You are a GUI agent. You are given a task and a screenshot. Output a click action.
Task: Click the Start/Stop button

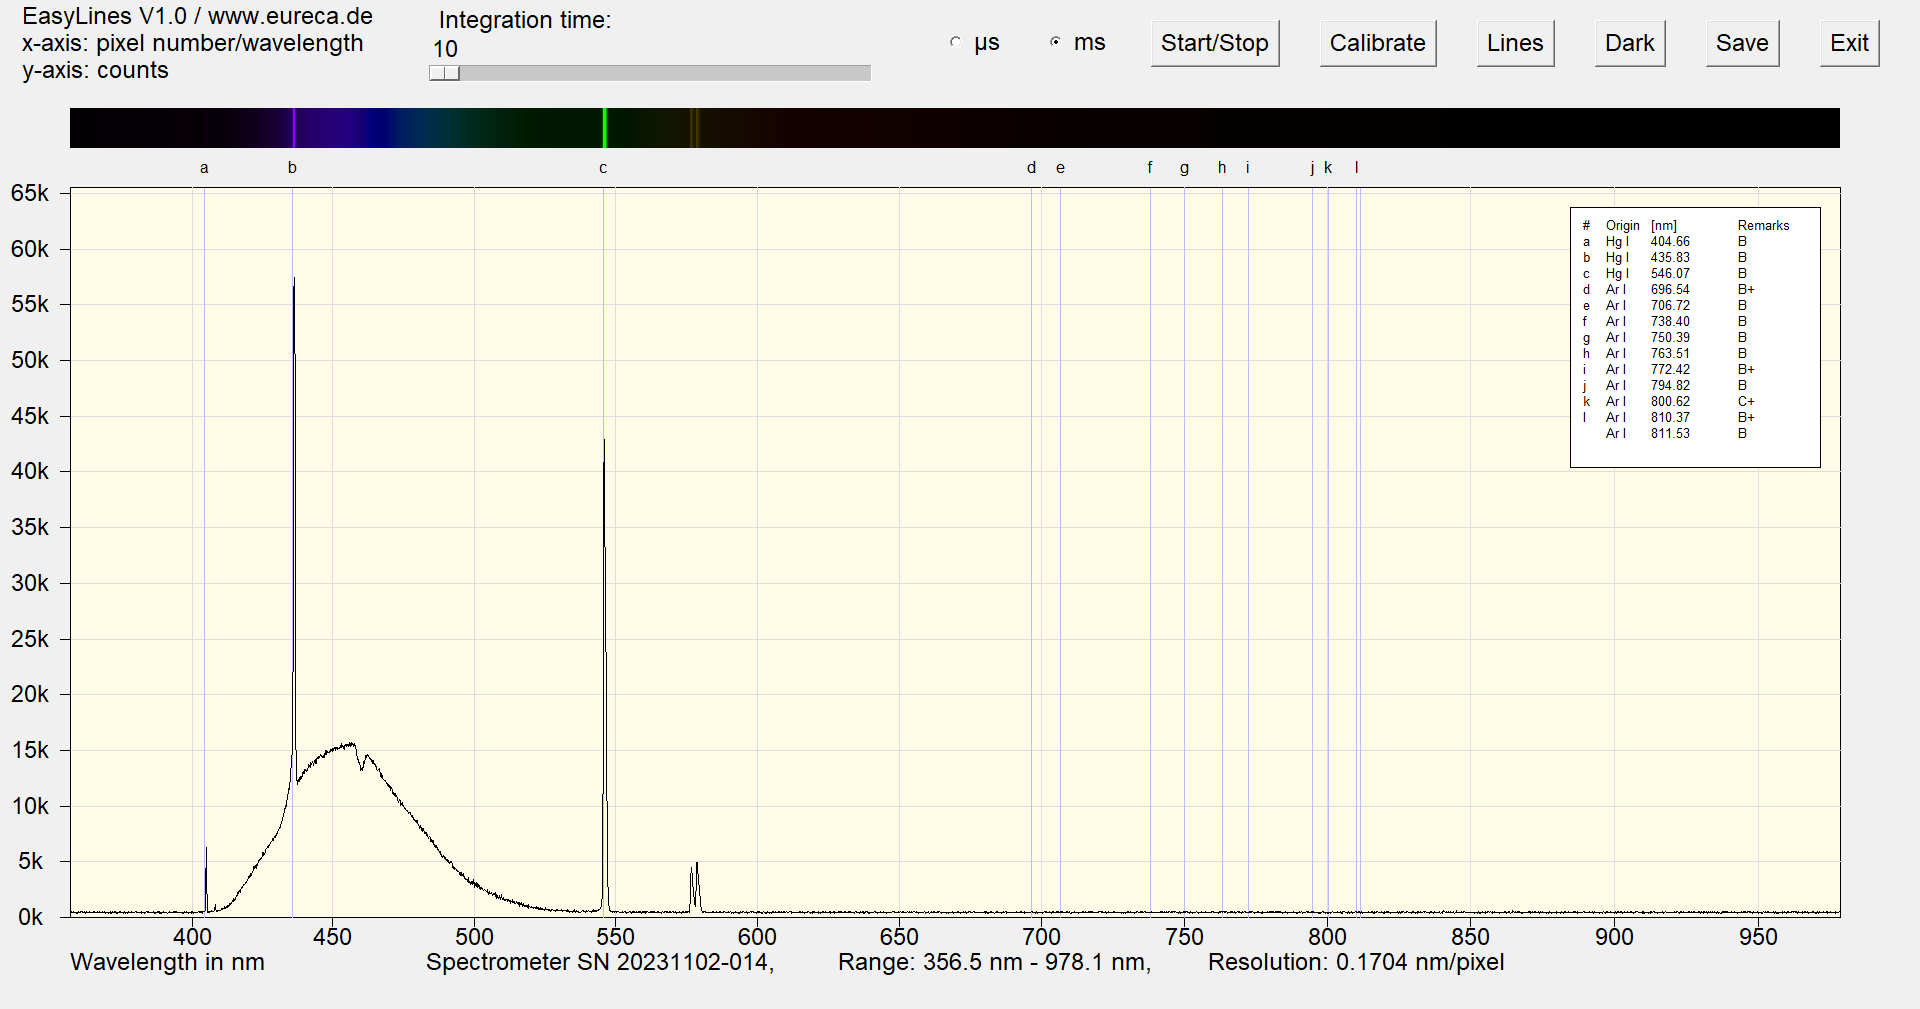point(1214,44)
